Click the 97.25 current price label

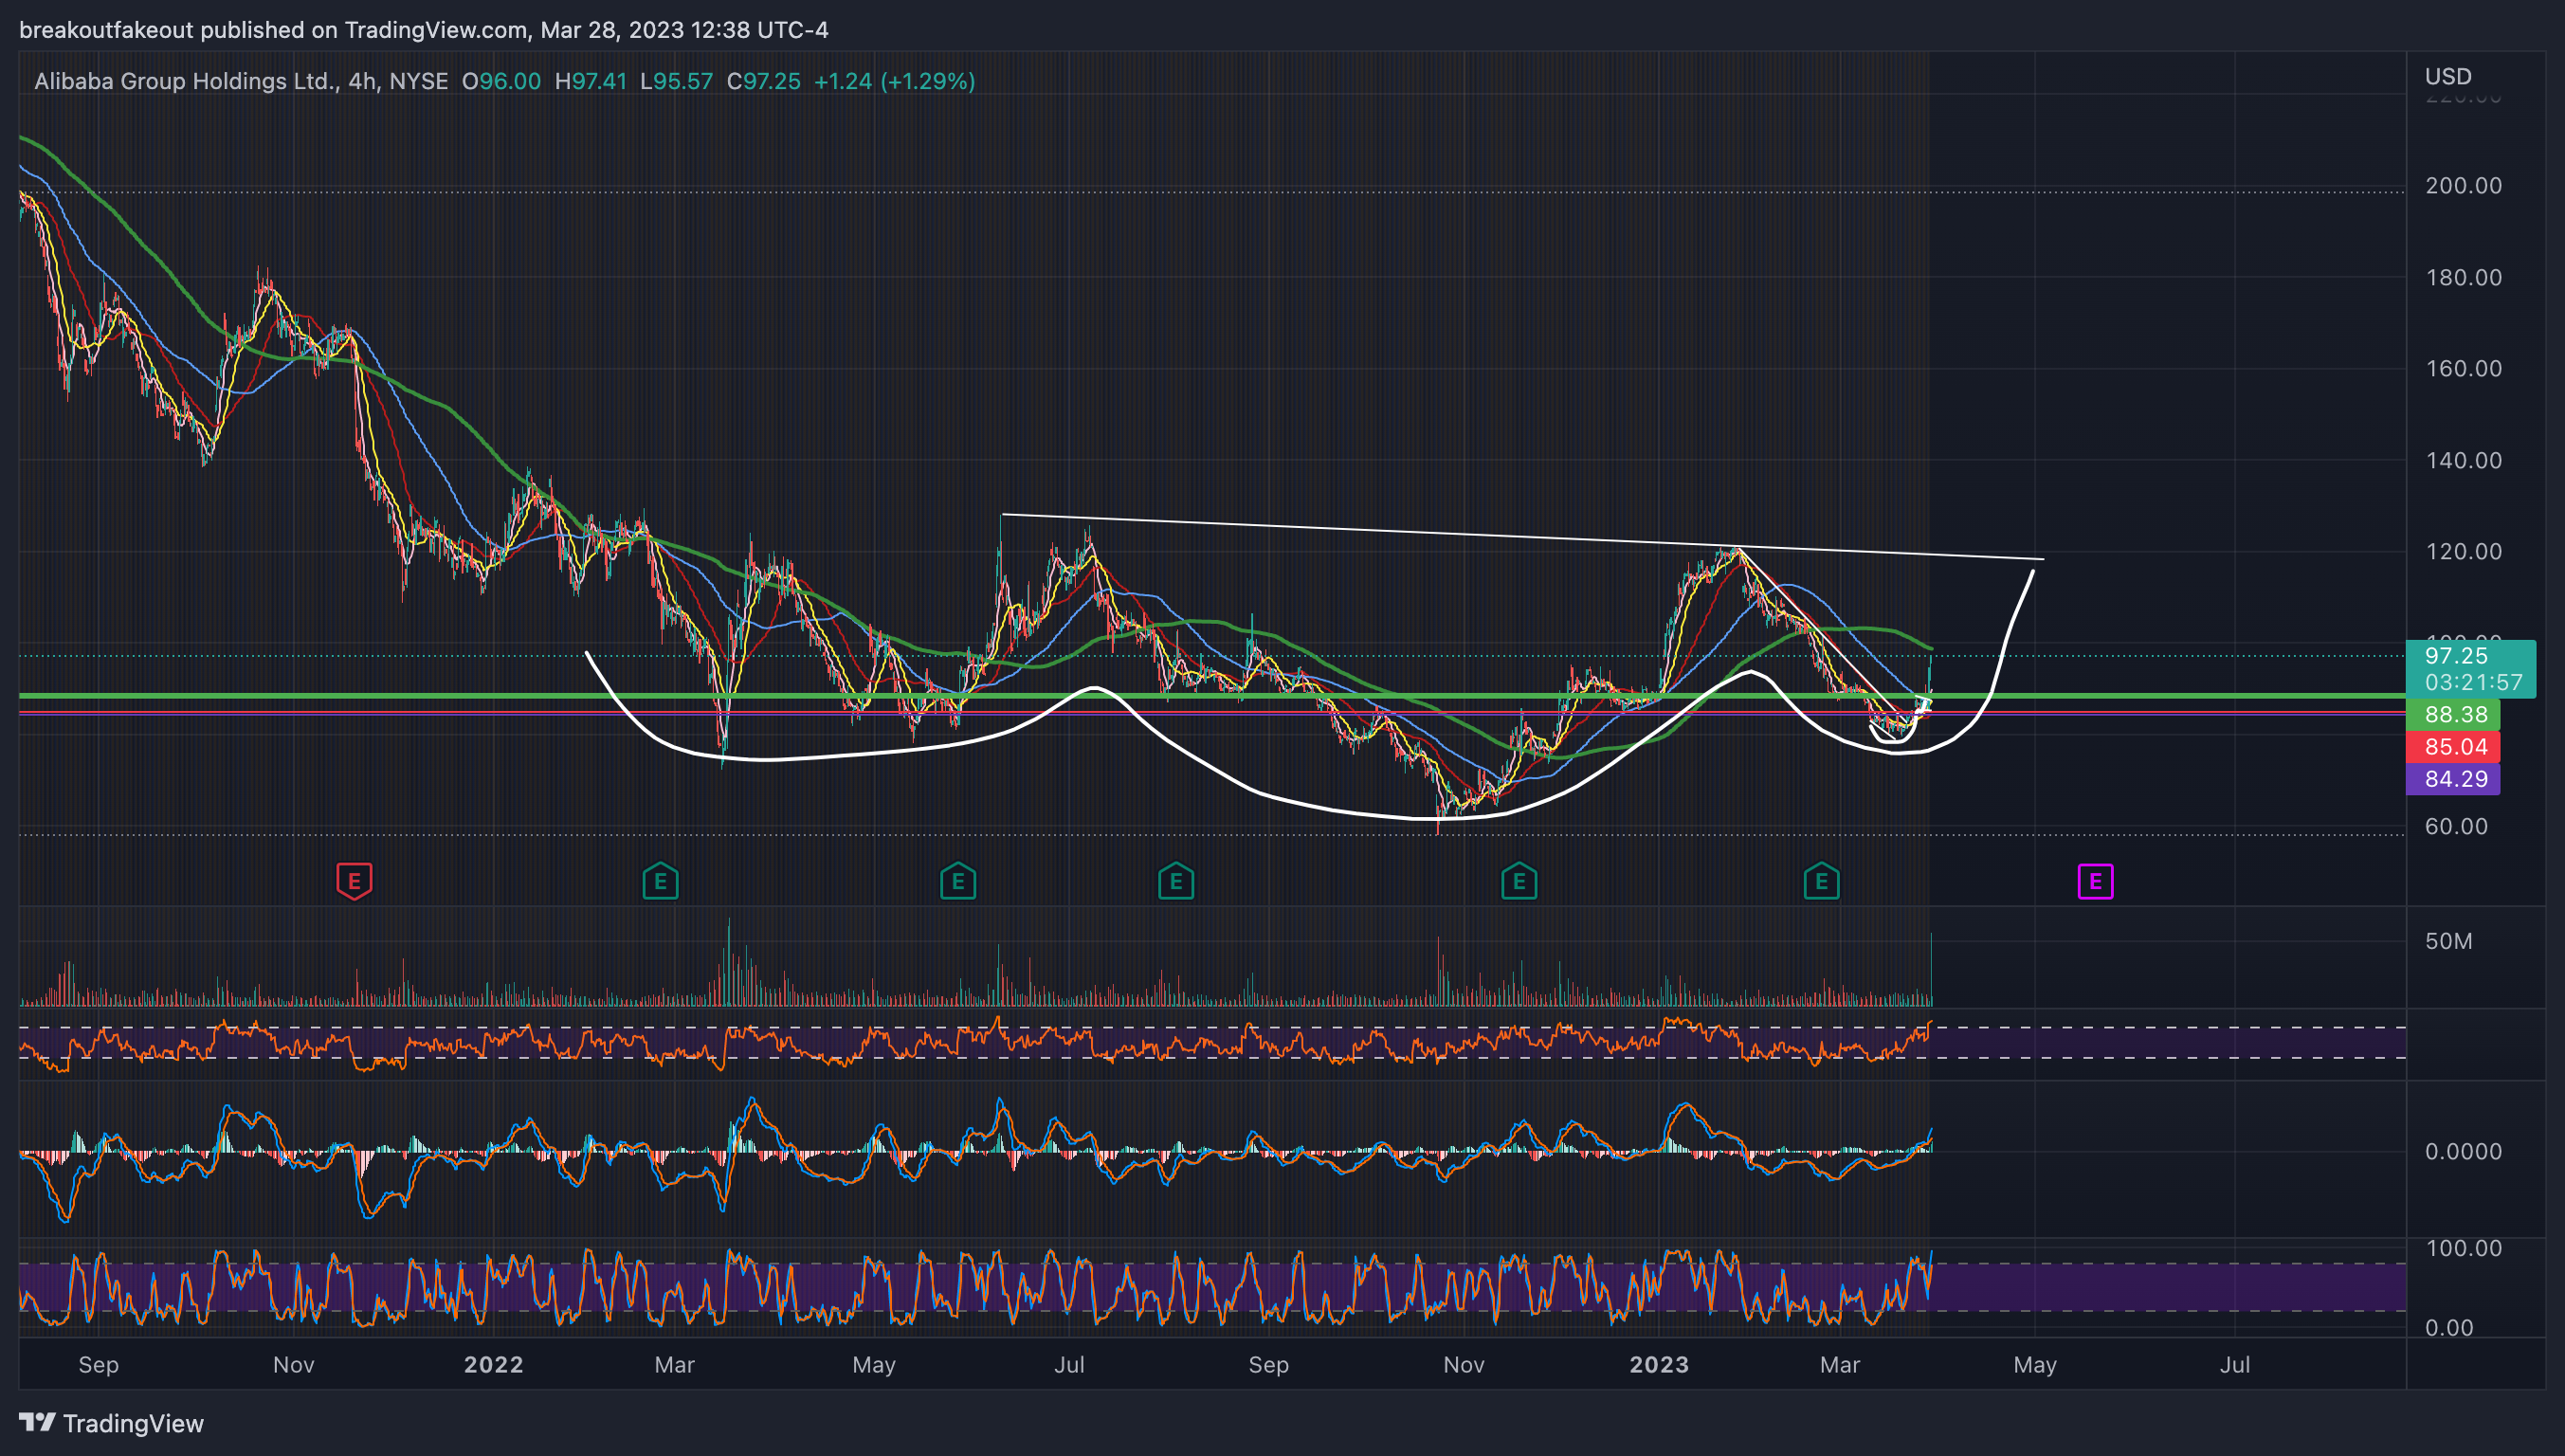click(x=2456, y=656)
